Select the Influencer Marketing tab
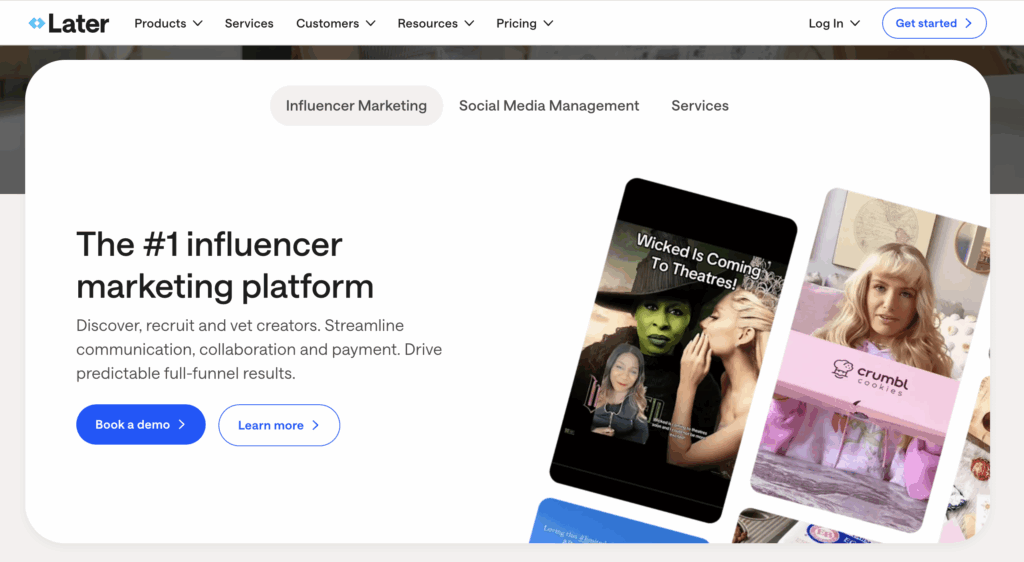Image resolution: width=1024 pixels, height=562 pixels. coord(356,106)
